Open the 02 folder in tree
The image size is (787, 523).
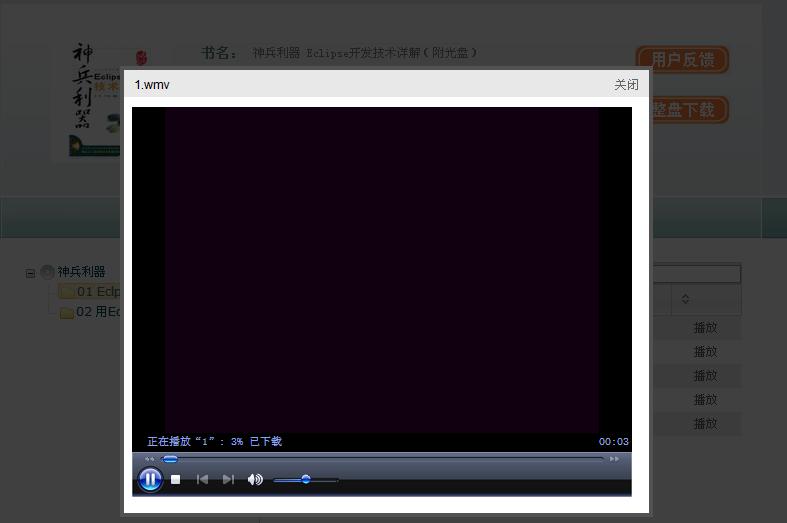click(x=97, y=312)
